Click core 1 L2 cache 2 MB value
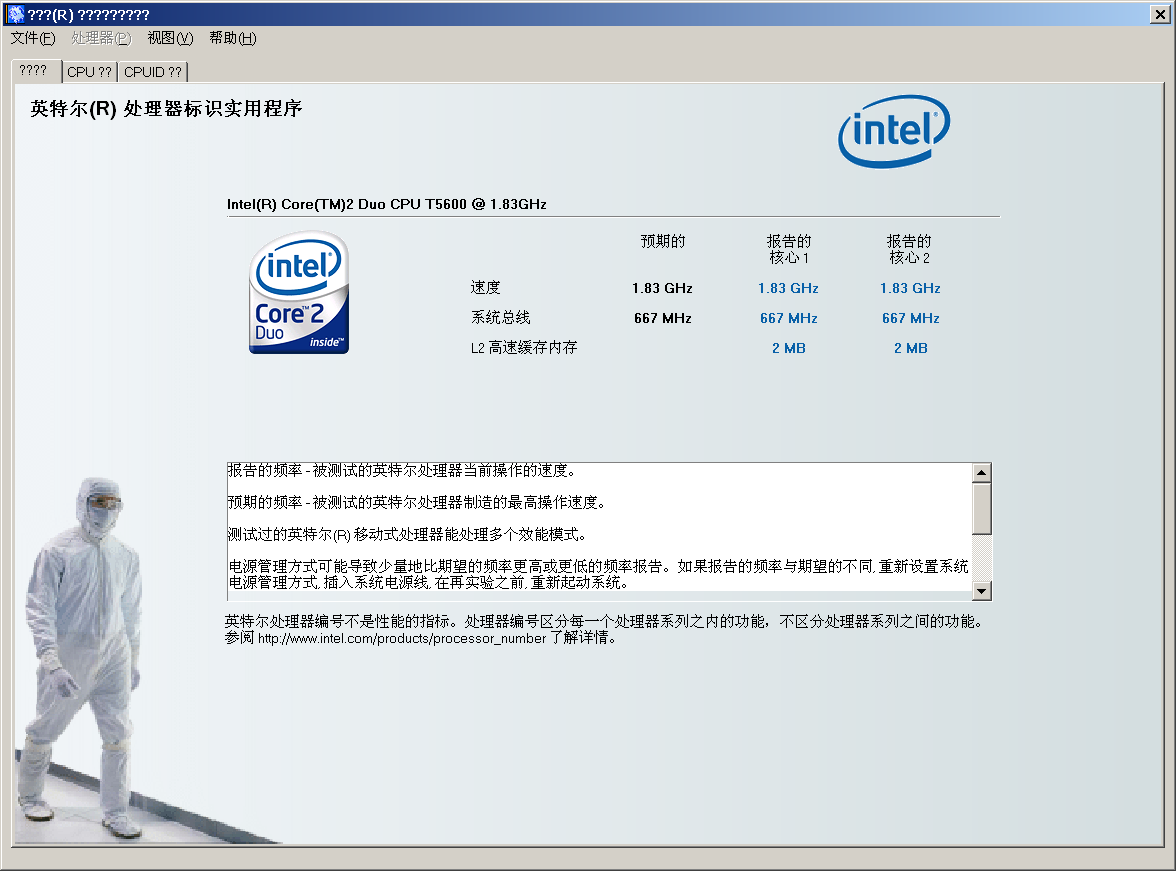This screenshot has width=1176, height=871. tap(789, 348)
